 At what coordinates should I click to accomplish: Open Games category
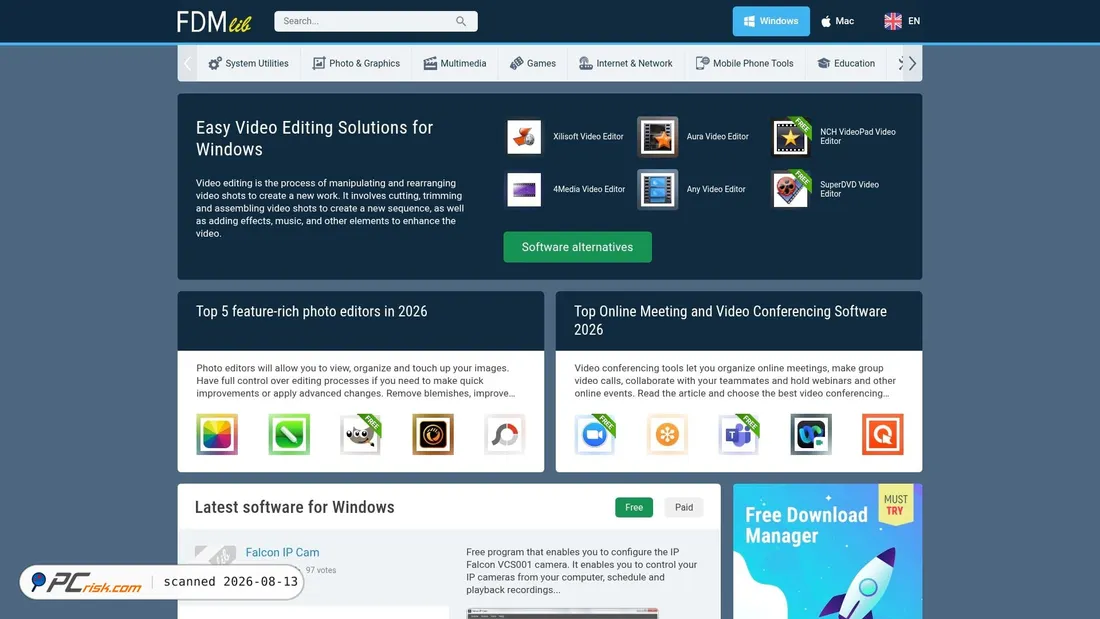point(532,63)
